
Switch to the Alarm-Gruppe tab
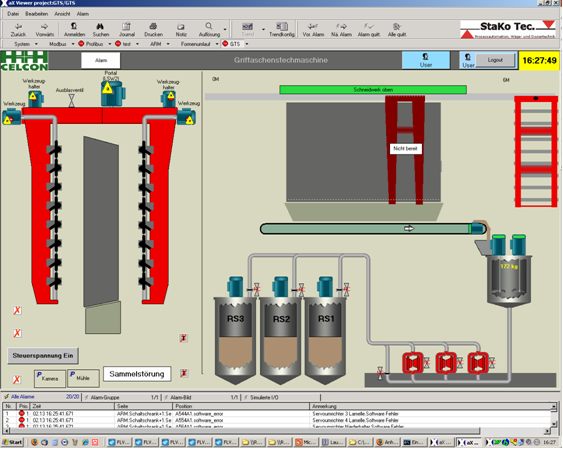[x=104, y=397]
